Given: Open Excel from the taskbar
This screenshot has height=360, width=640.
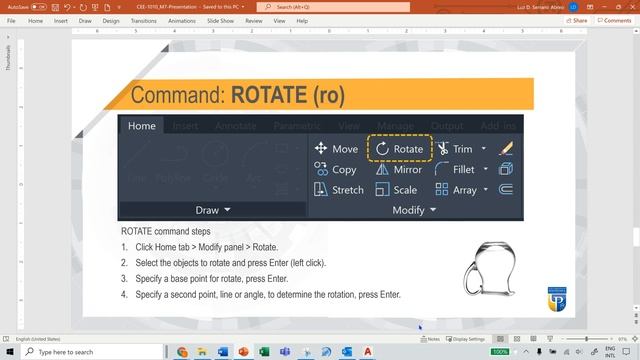Looking at the screenshot, I should point(264,351).
